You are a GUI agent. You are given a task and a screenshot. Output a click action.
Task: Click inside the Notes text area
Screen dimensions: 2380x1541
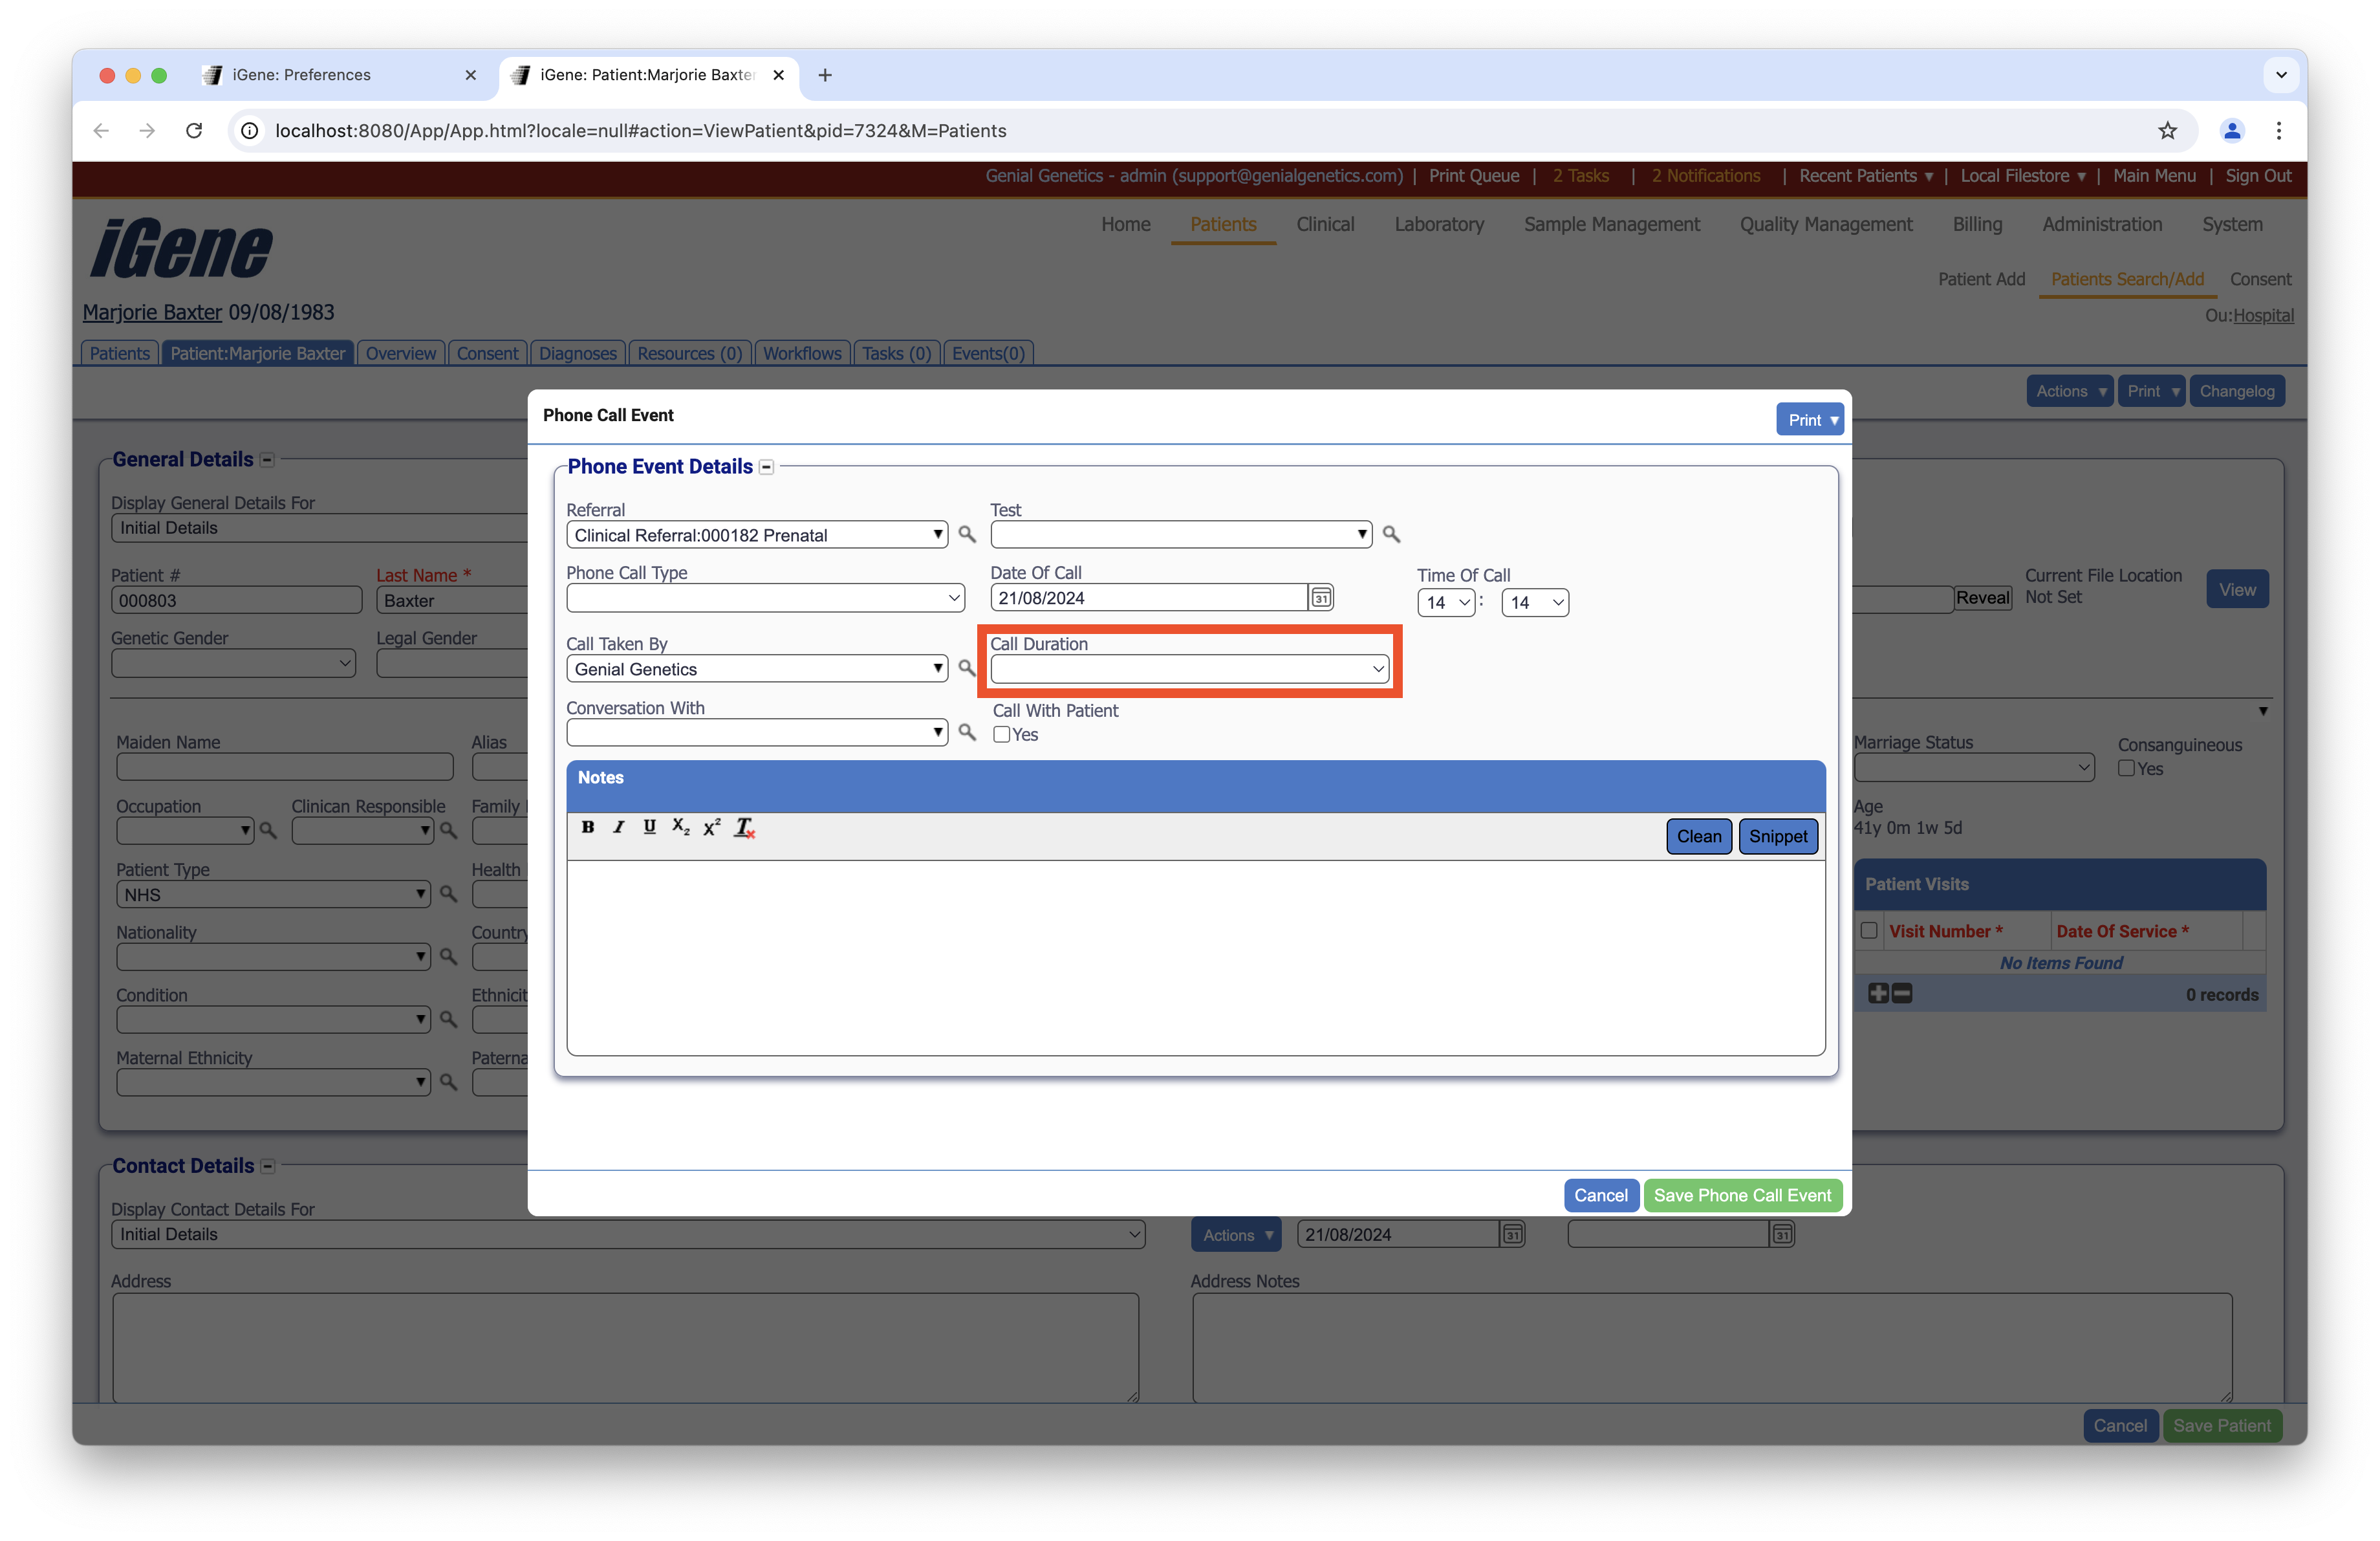point(1195,956)
